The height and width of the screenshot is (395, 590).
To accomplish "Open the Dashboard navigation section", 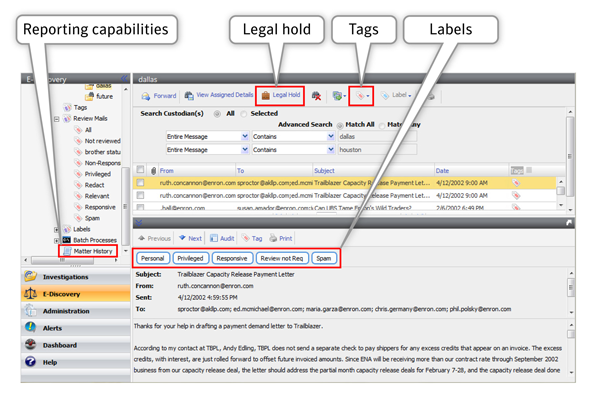I will click(76, 345).
